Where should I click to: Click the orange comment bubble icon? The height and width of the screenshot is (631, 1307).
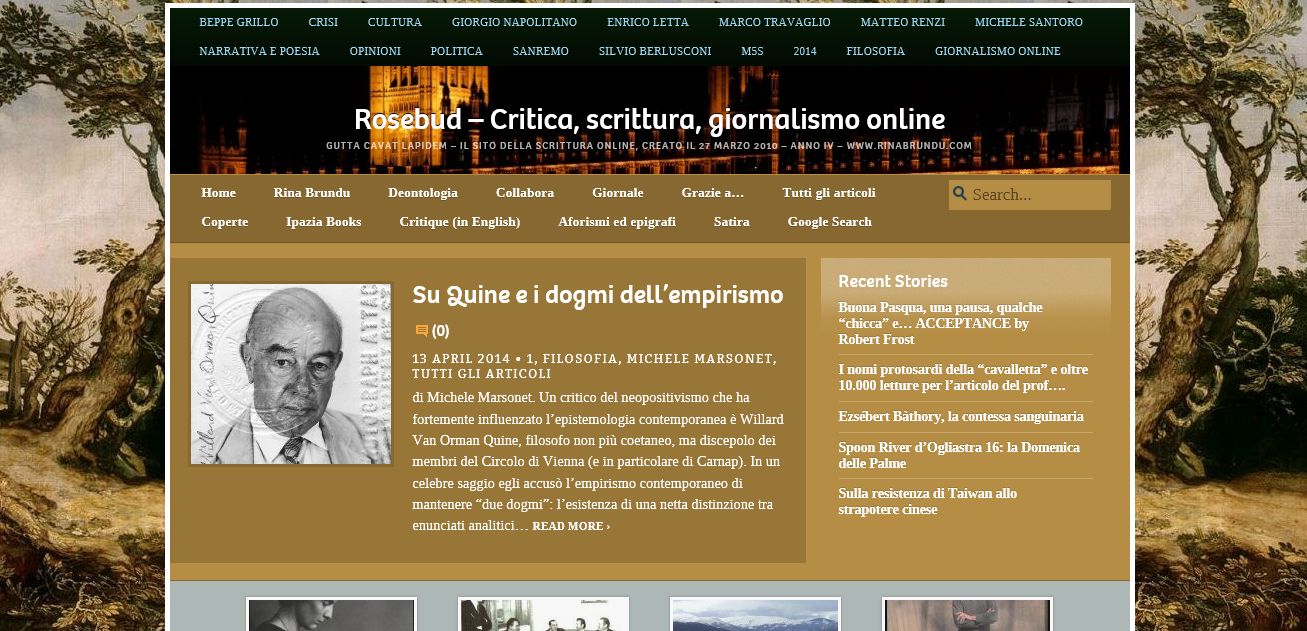coord(421,331)
